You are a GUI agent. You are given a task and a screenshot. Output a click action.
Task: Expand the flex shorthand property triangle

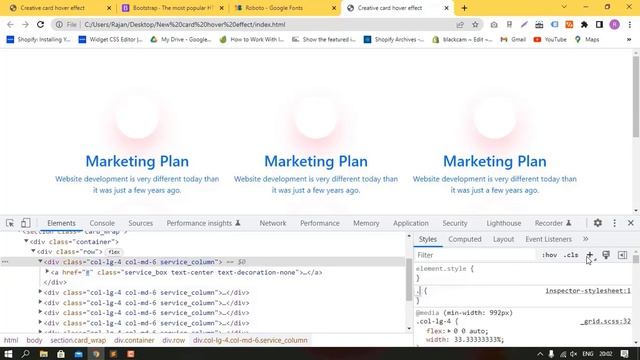(x=449, y=331)
